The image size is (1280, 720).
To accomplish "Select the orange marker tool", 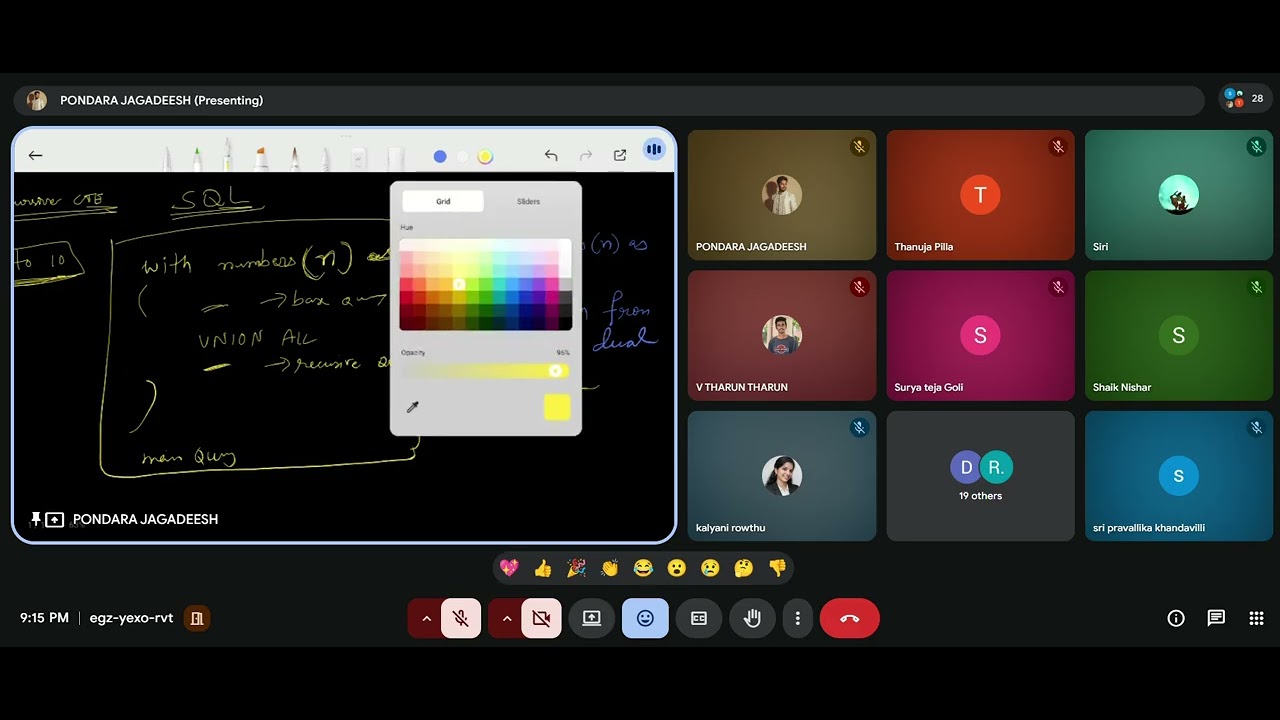I will tap(261, 158).
